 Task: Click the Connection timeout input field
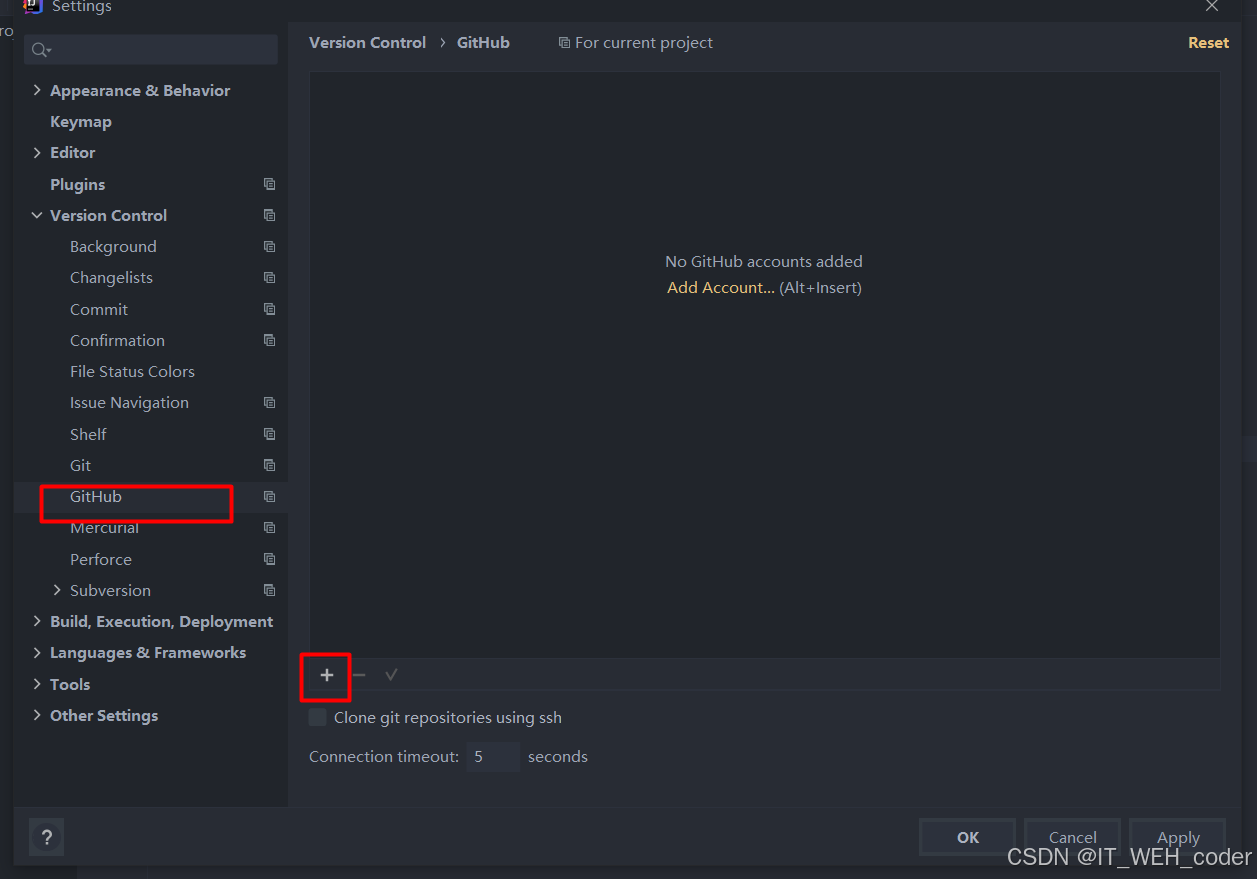click(x=493, y=756)
